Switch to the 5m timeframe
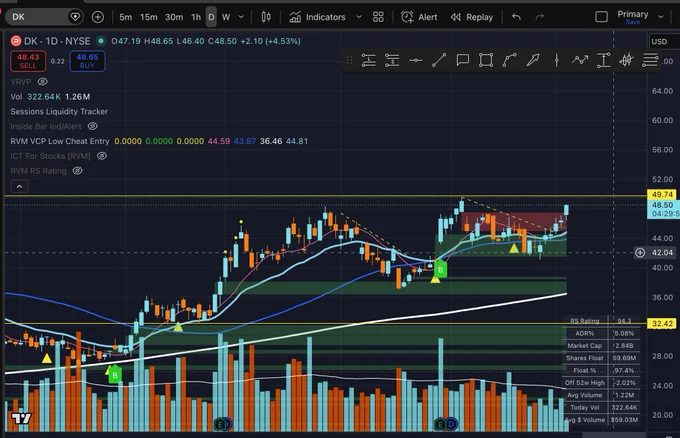Image resolution: width=680 pixels, height=438 pixels. coord(125,17)
